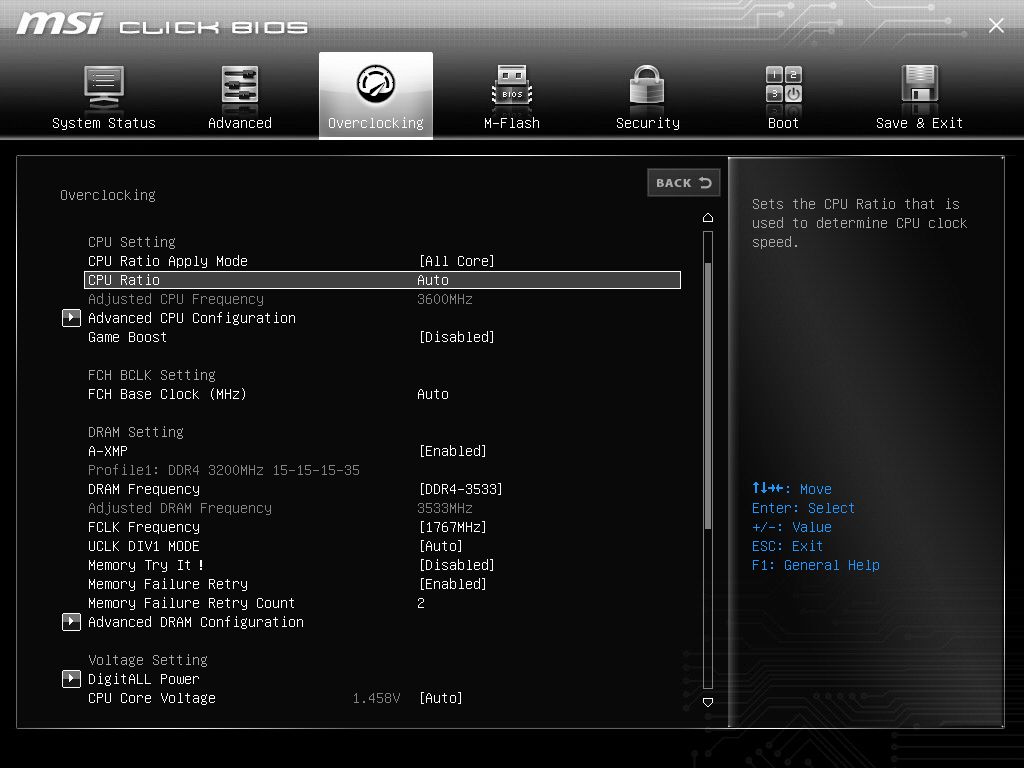The height and width of the screenshot is (768, 1024).
Task: Switch to the Overclocking tab
Action: 375,95
